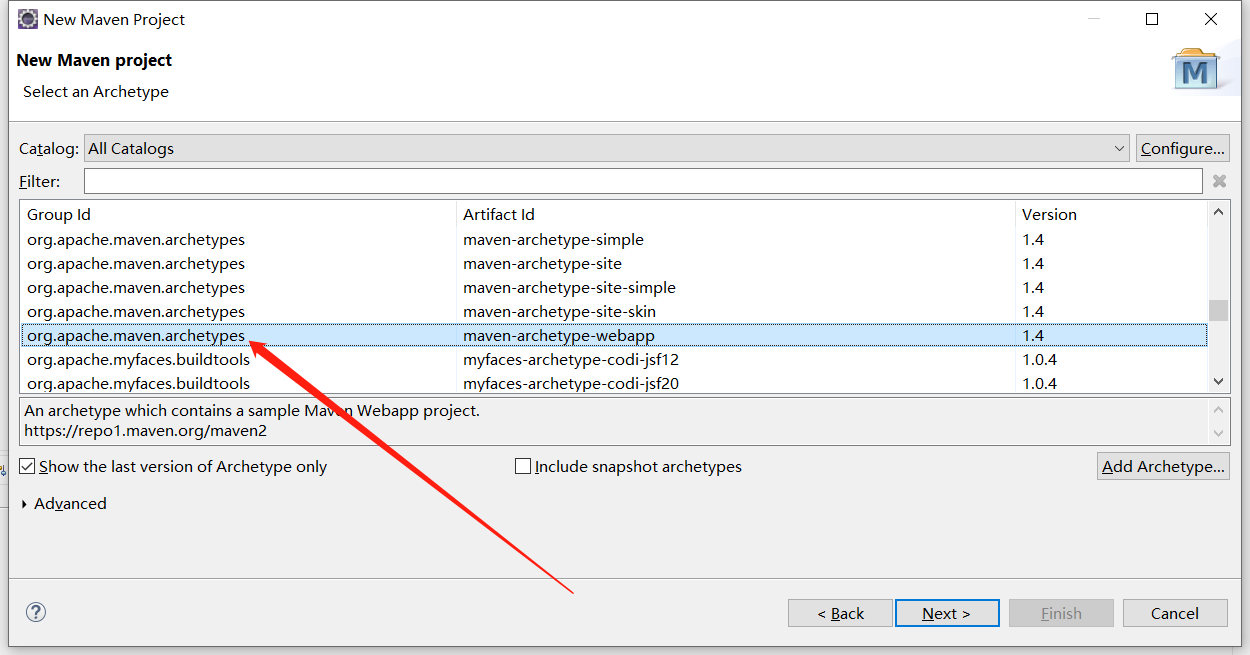Select the maven-archetype-site-simple row

click(x=614, y=288)
